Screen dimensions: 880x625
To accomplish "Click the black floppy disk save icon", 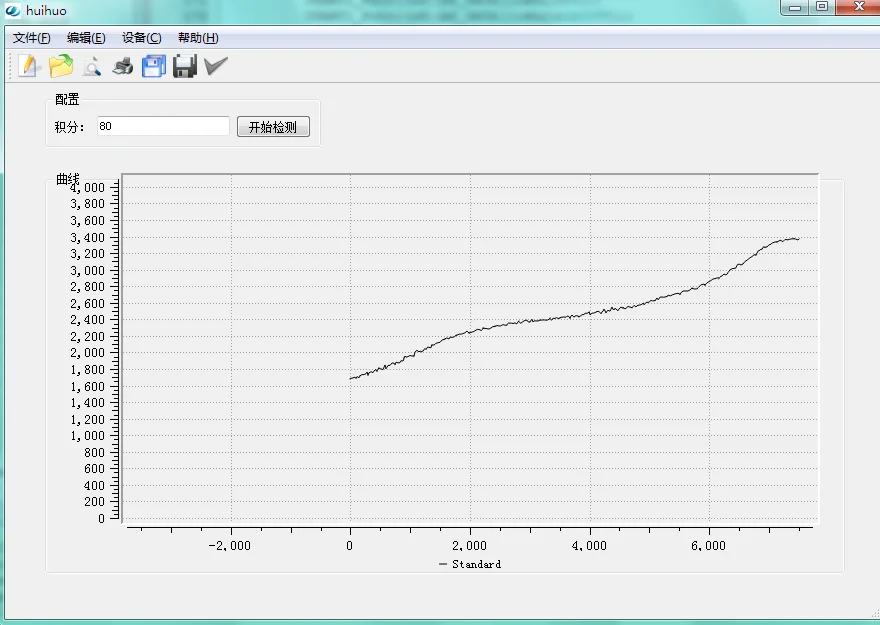I will tap(185, 66).
